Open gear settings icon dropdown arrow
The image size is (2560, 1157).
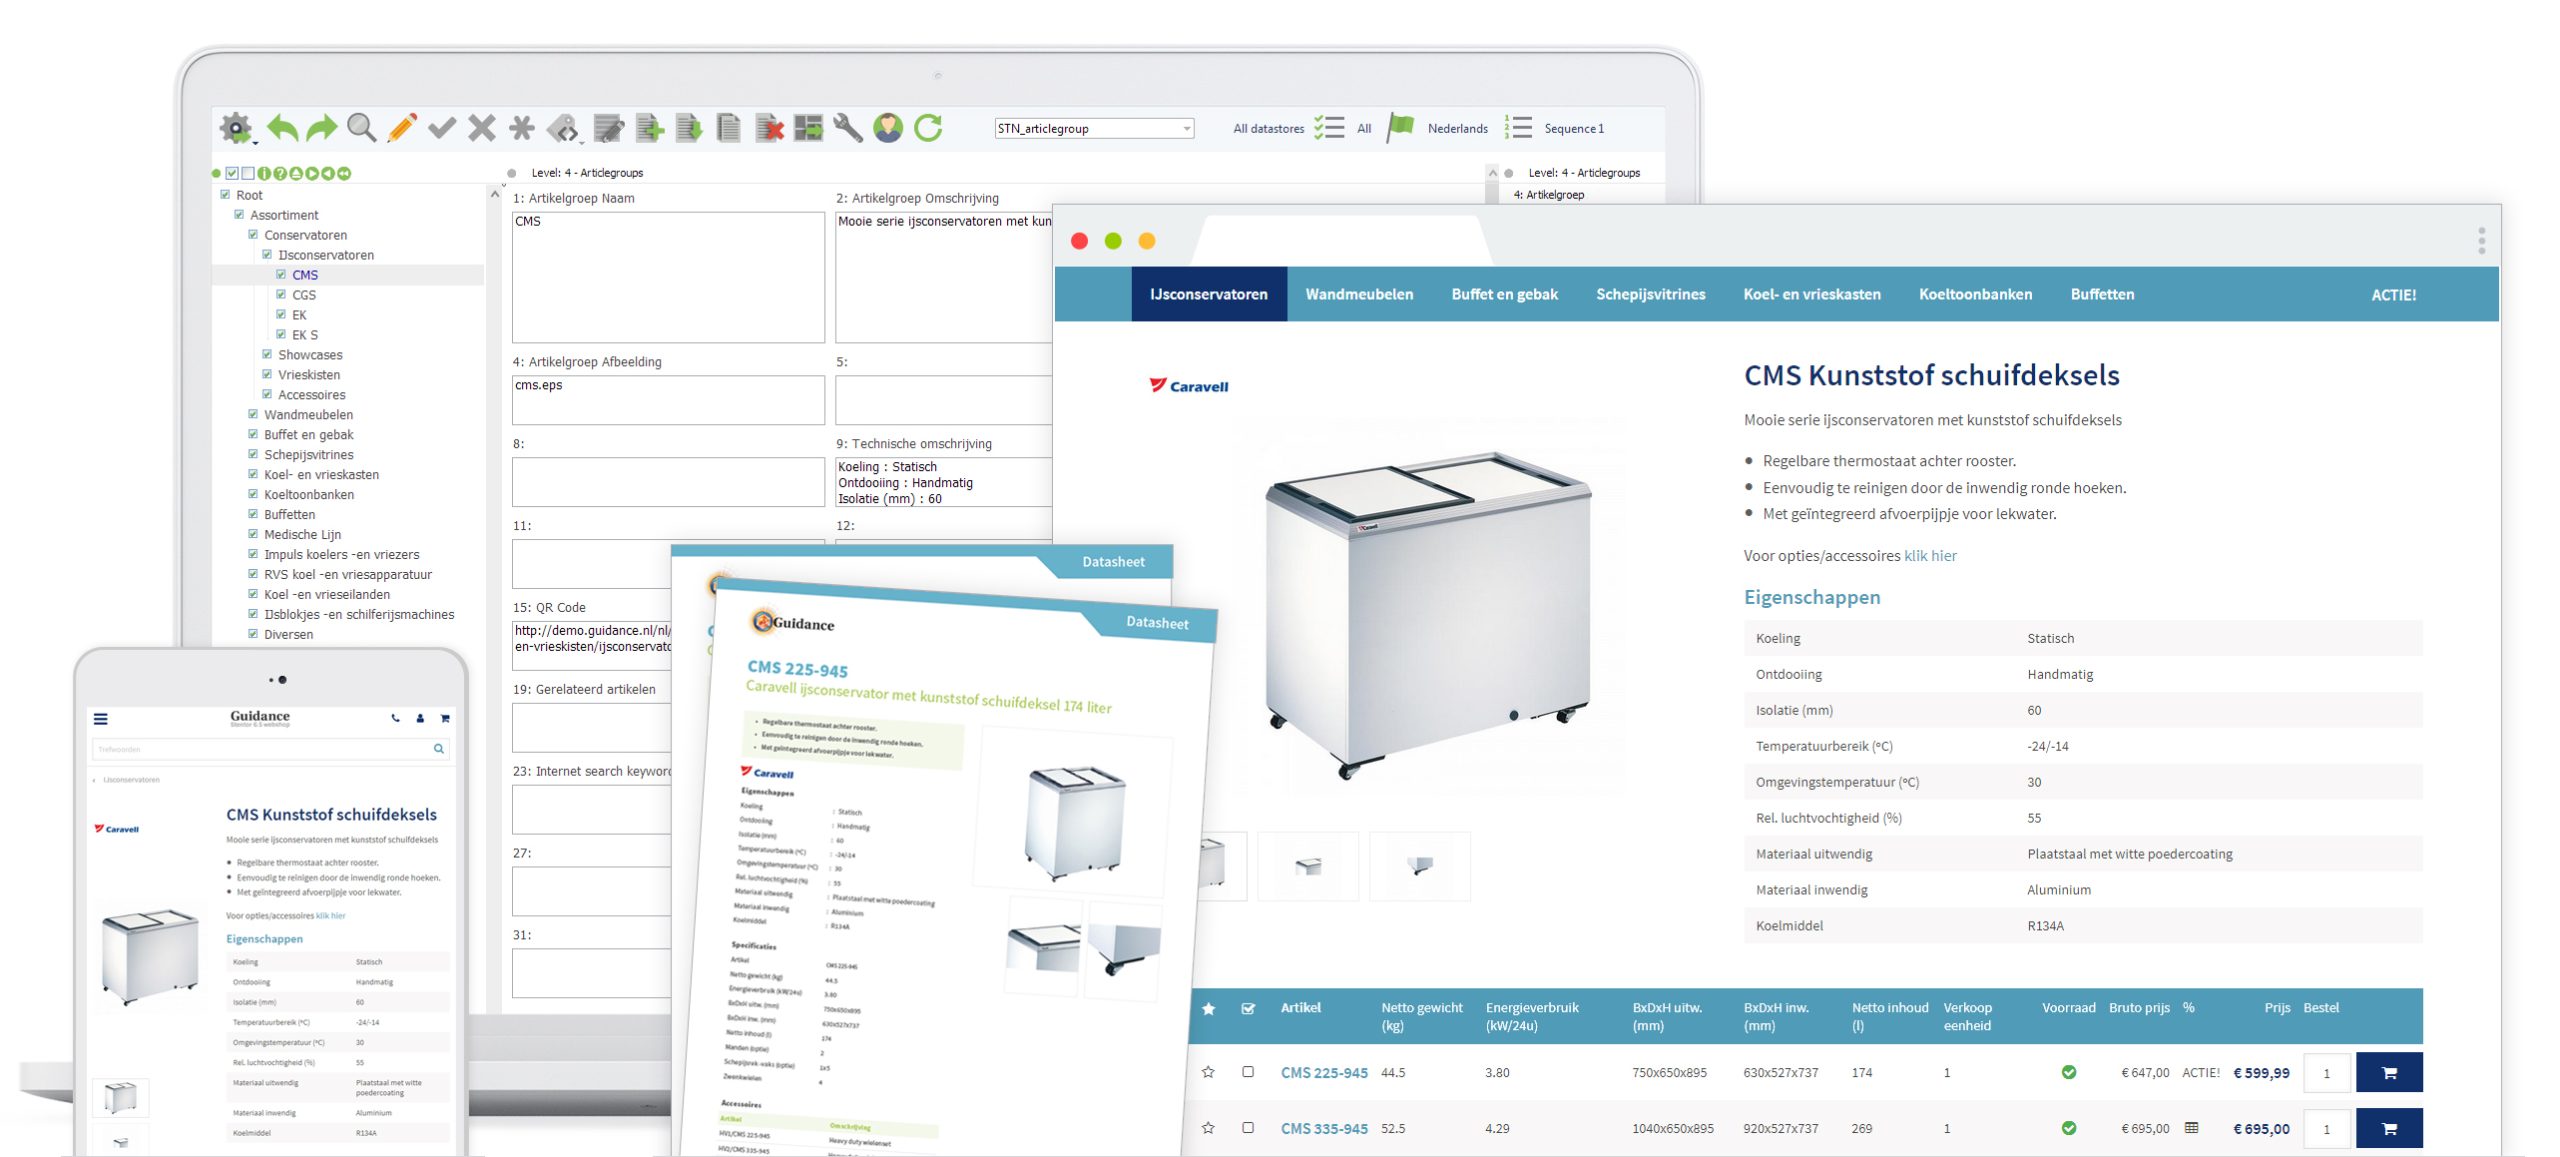point(256,141)
